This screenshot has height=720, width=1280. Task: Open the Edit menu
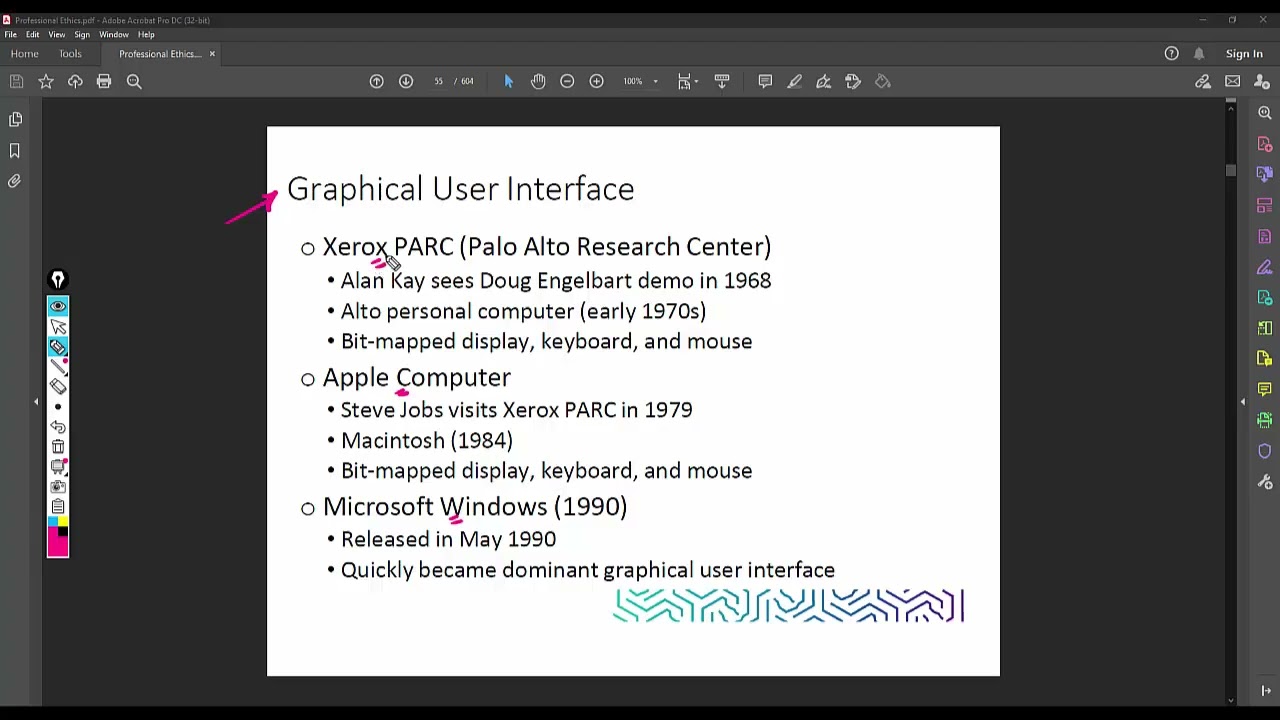(33, 34)
